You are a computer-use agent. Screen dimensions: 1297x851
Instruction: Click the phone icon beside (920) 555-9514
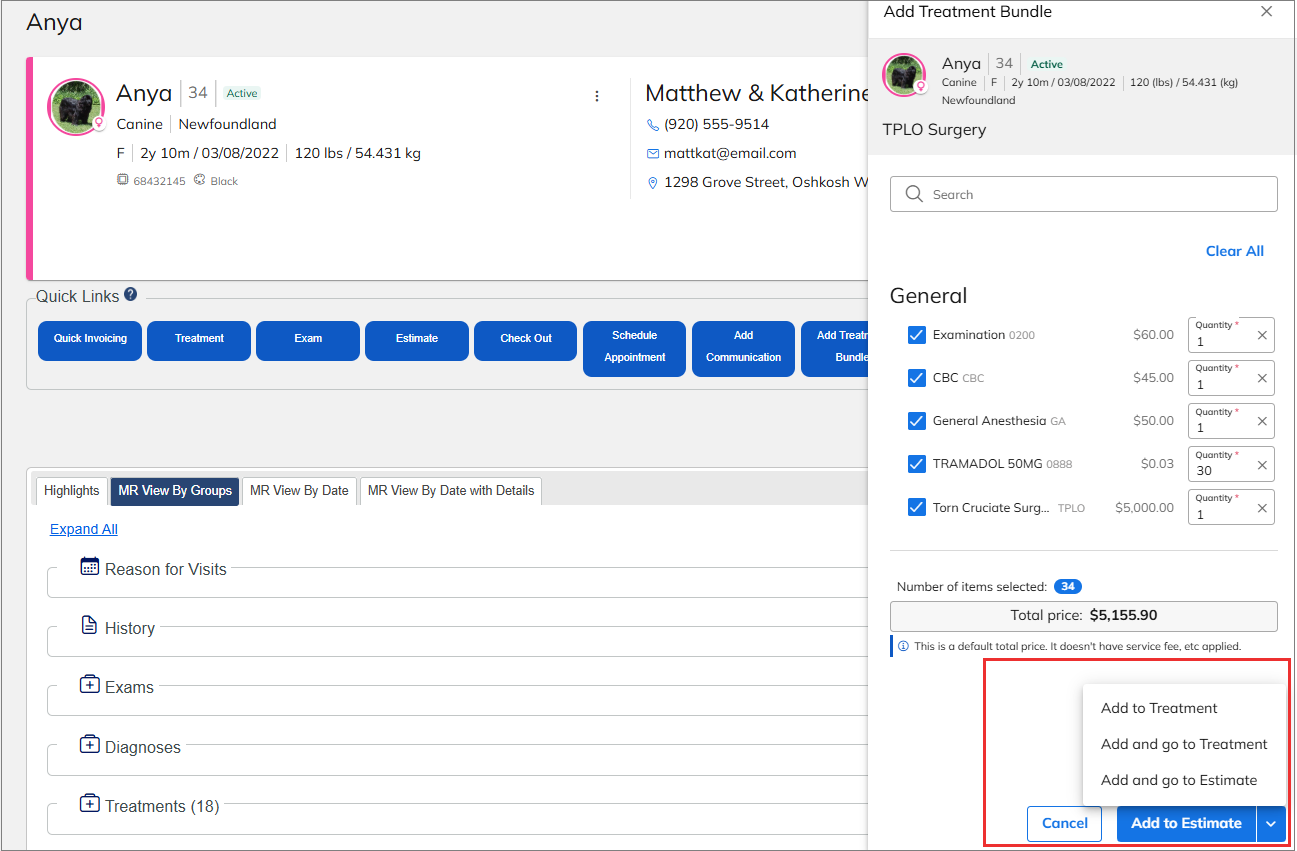[653, 124]
